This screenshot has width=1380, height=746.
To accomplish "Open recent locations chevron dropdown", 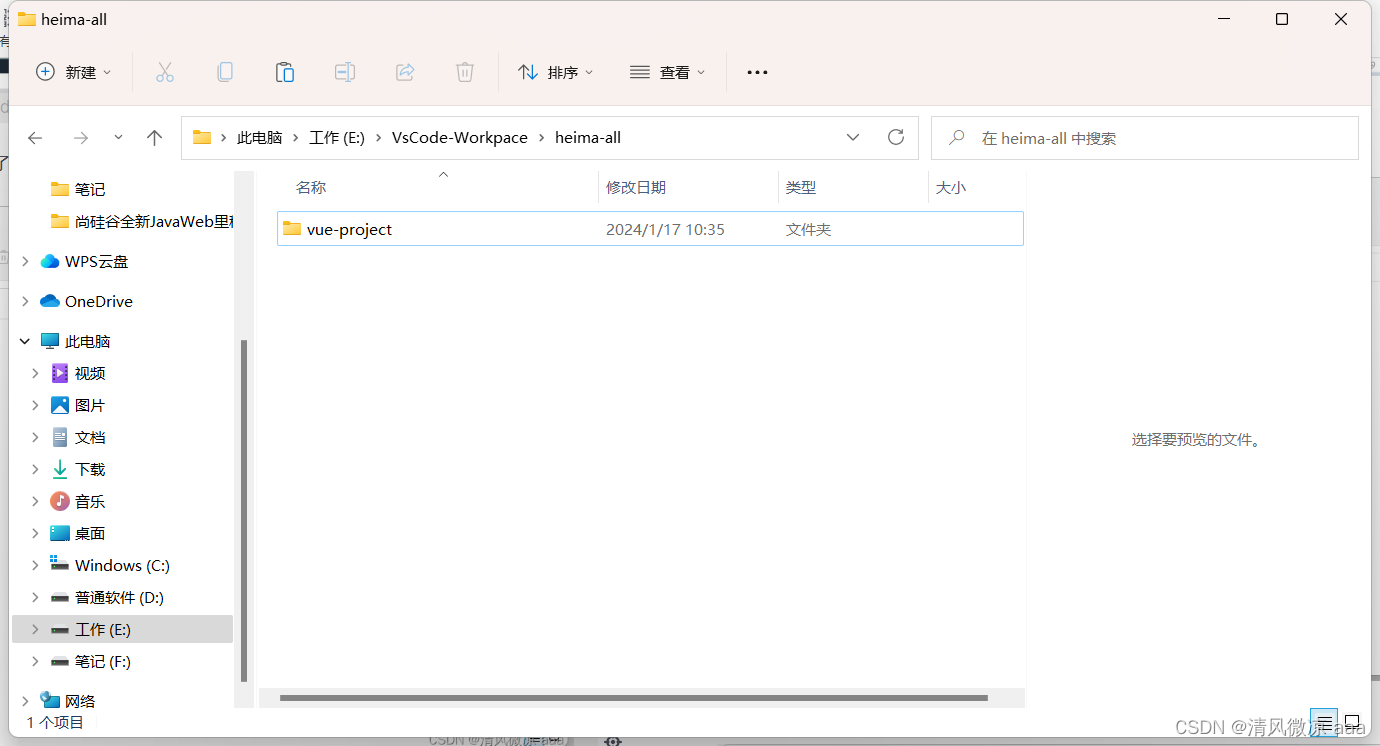I will coord(118,138).
